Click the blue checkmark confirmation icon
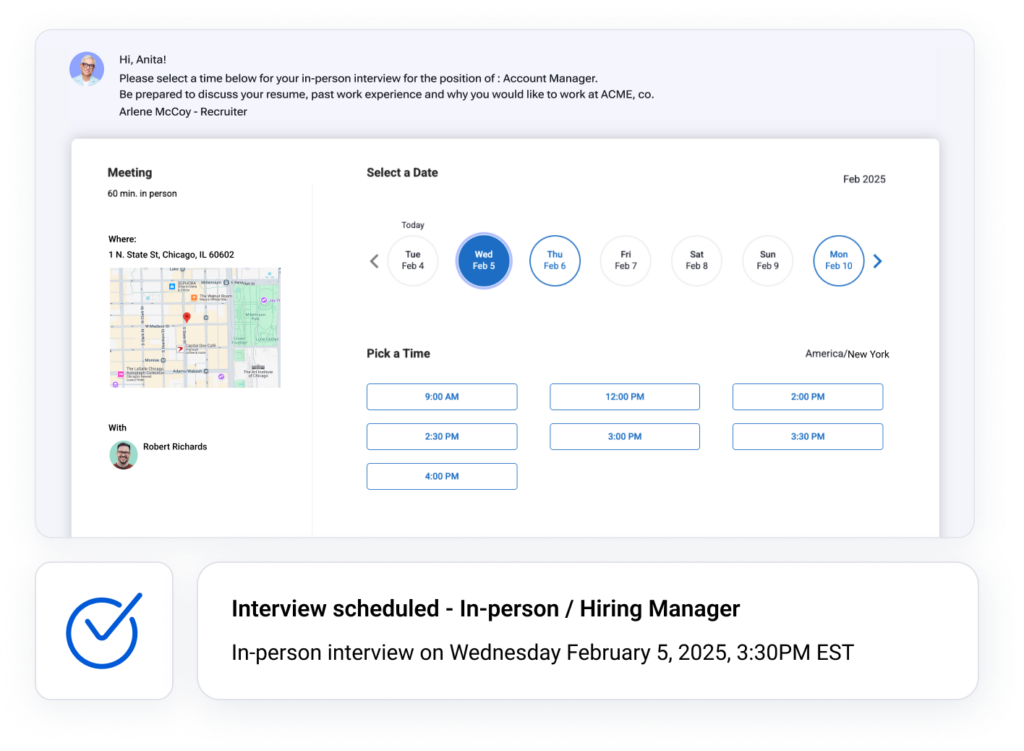 point(104,630)
